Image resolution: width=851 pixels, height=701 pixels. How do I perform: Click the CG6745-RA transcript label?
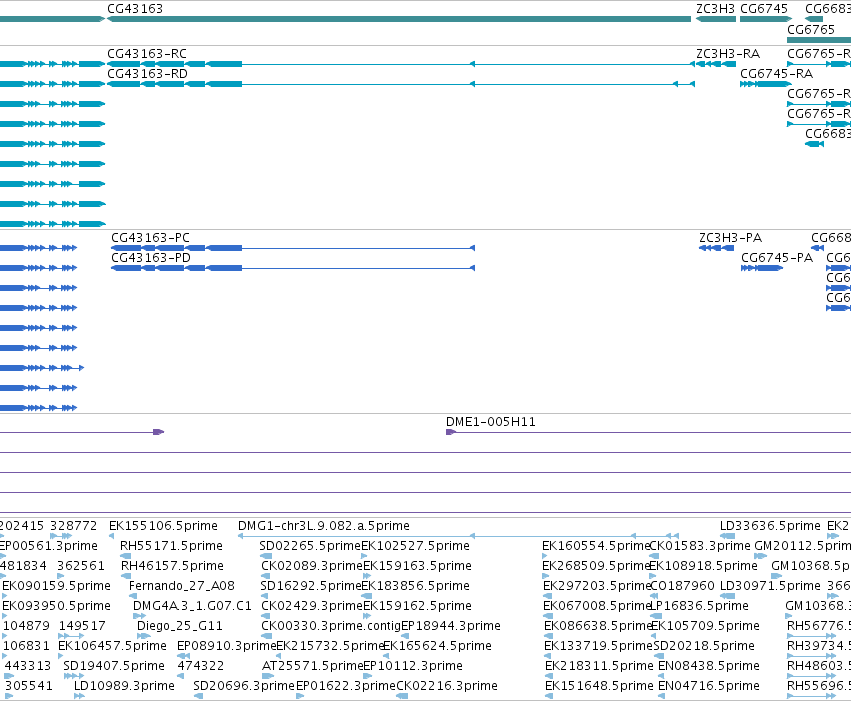777,74
